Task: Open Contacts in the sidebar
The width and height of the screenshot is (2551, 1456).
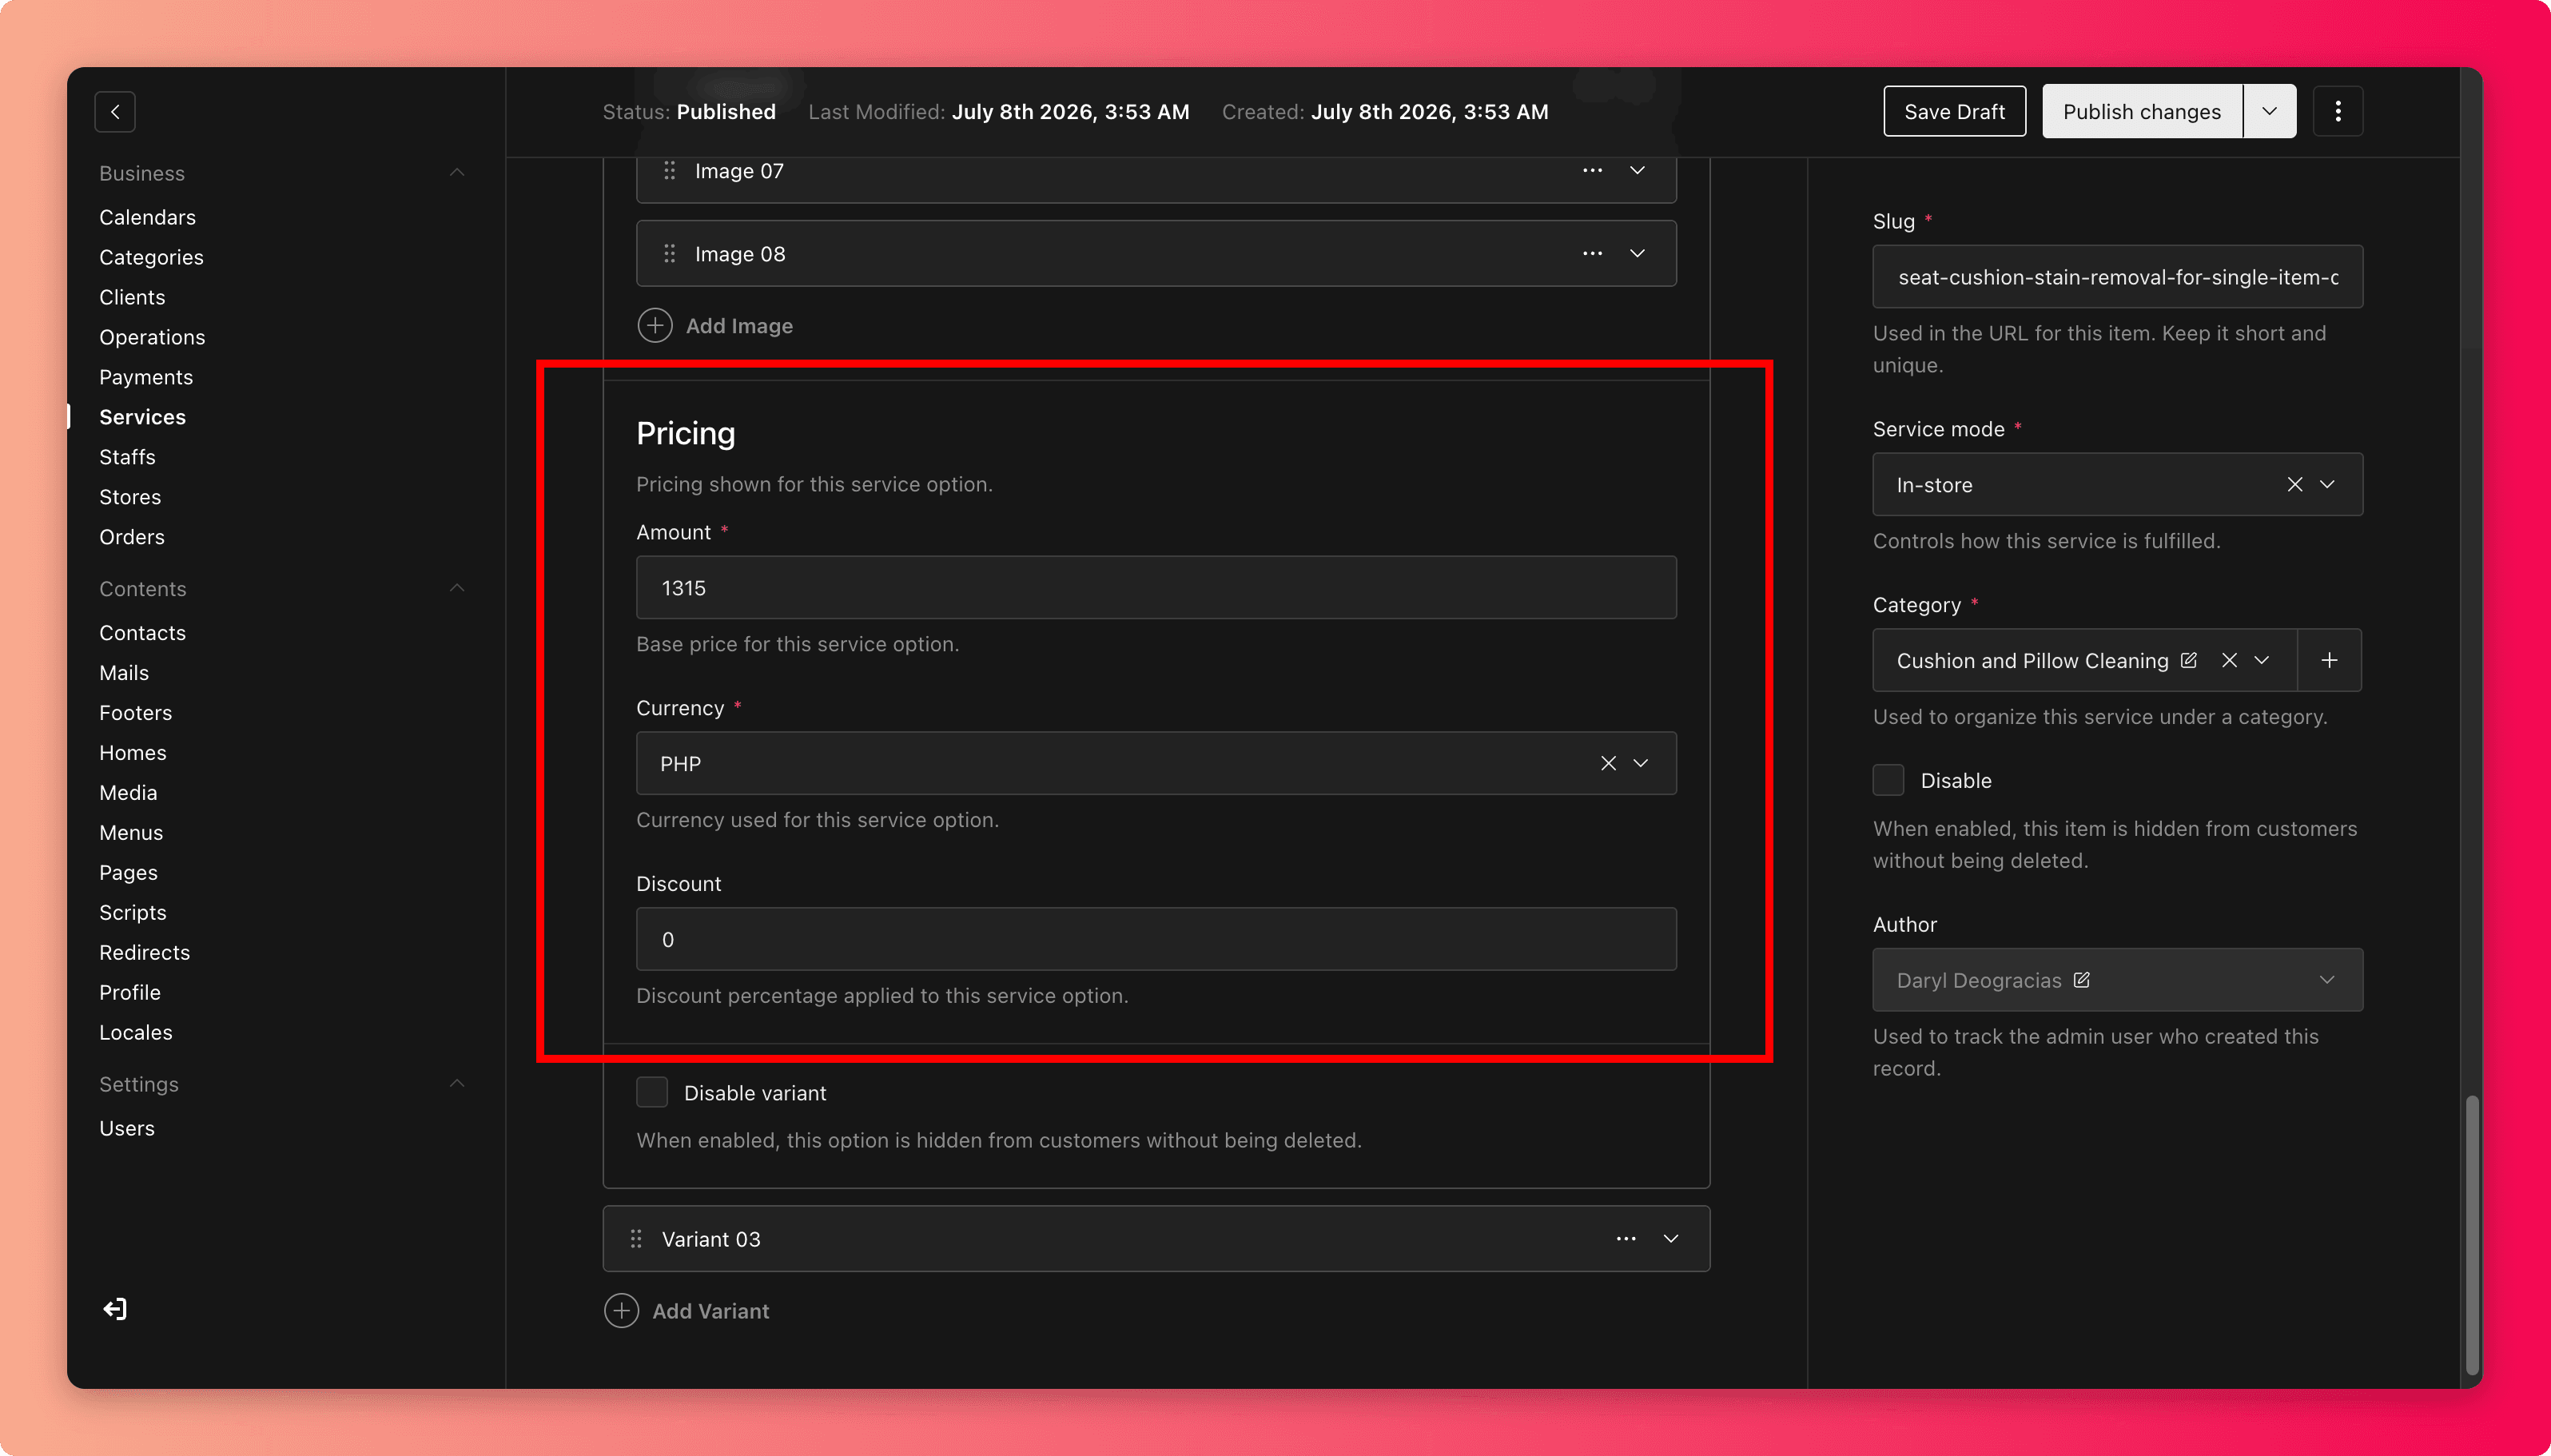Action: [x=142, y=633]
